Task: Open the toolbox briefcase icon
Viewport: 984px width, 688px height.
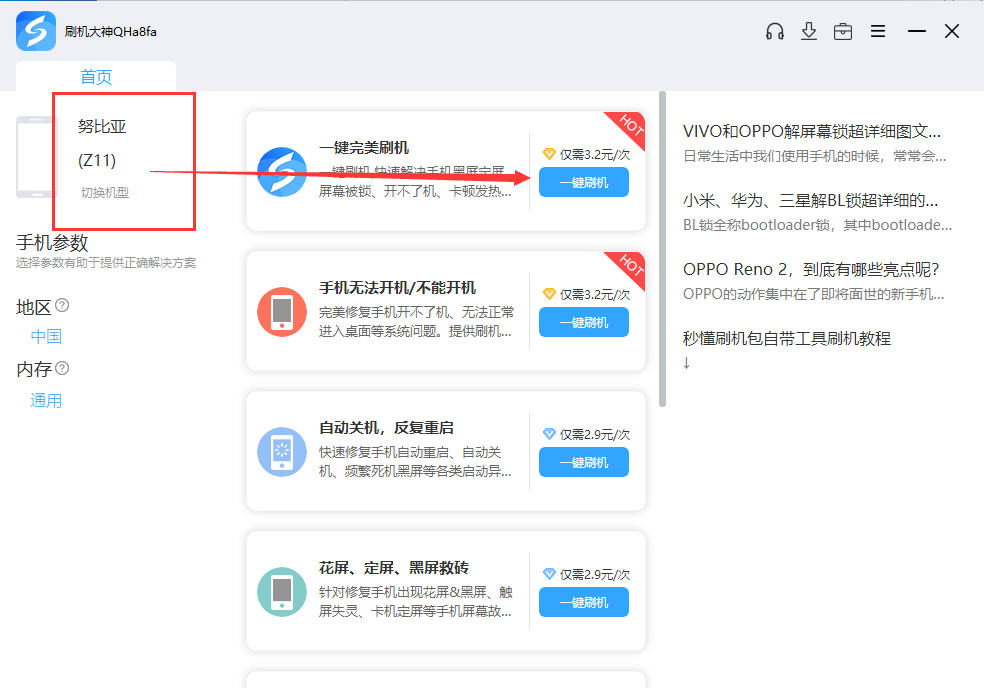Action: point(843,31)
